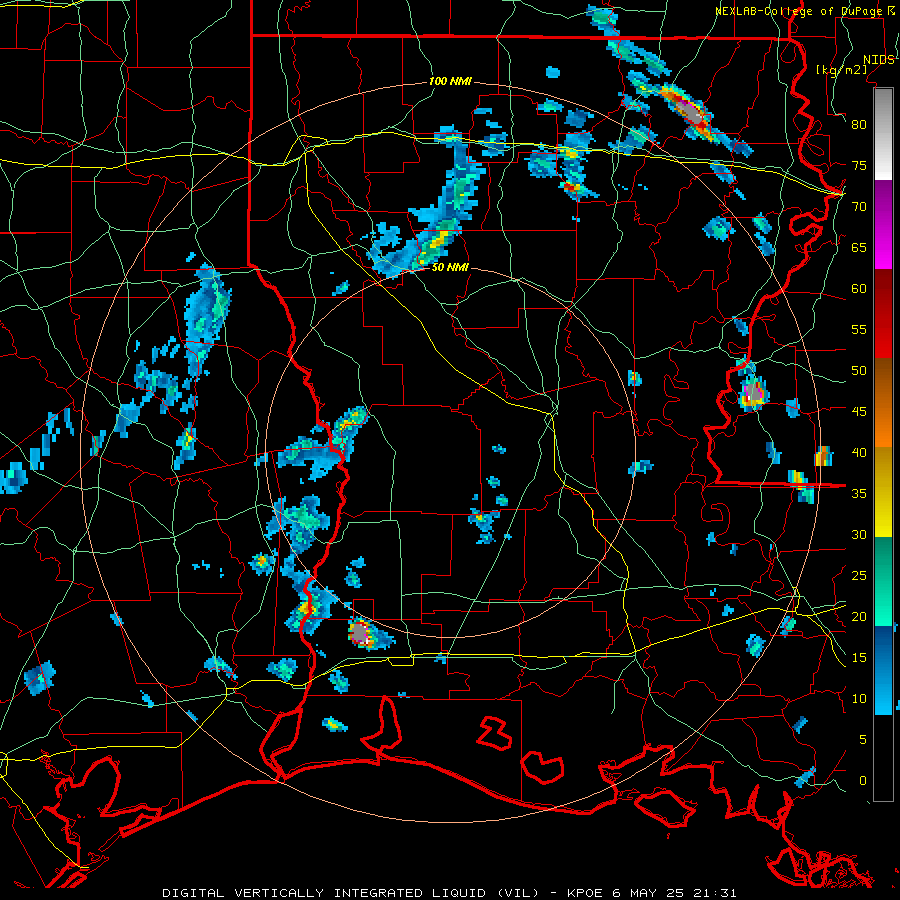Click the "65" value on the legend

[x=859, y=248]
